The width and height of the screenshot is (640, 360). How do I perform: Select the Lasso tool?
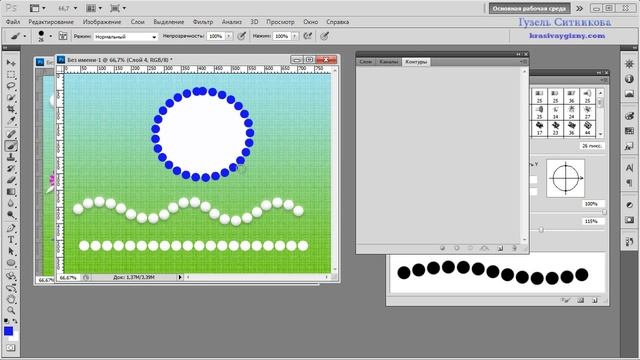pos(11,86)
